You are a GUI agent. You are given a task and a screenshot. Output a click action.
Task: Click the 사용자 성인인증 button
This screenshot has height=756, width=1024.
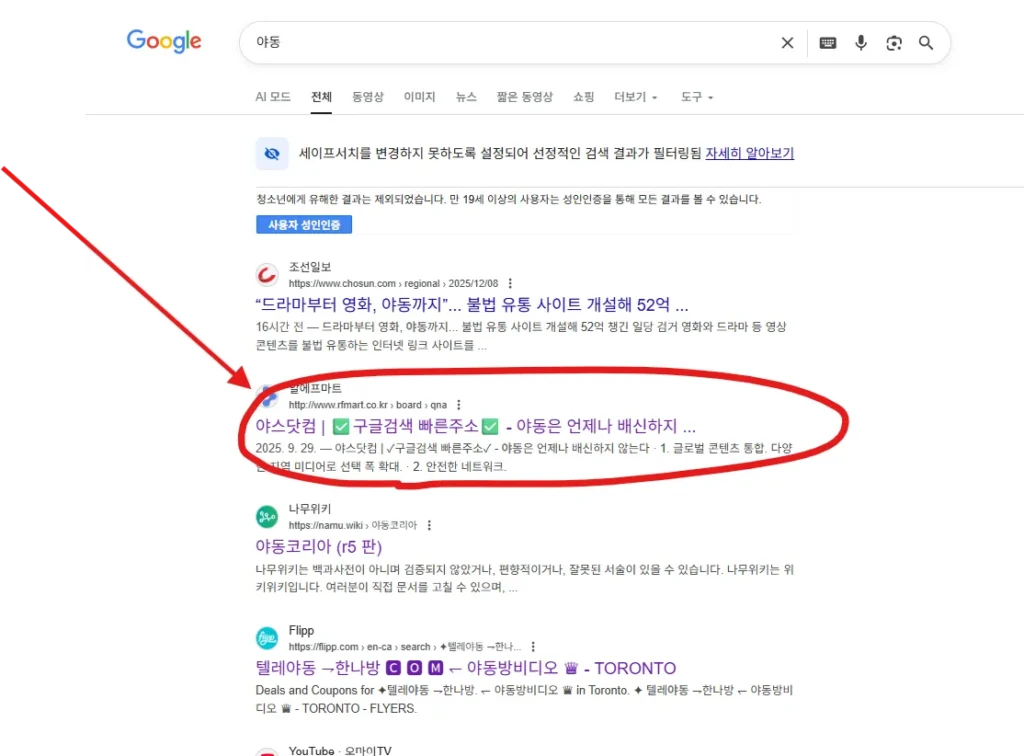click(304, 224)
